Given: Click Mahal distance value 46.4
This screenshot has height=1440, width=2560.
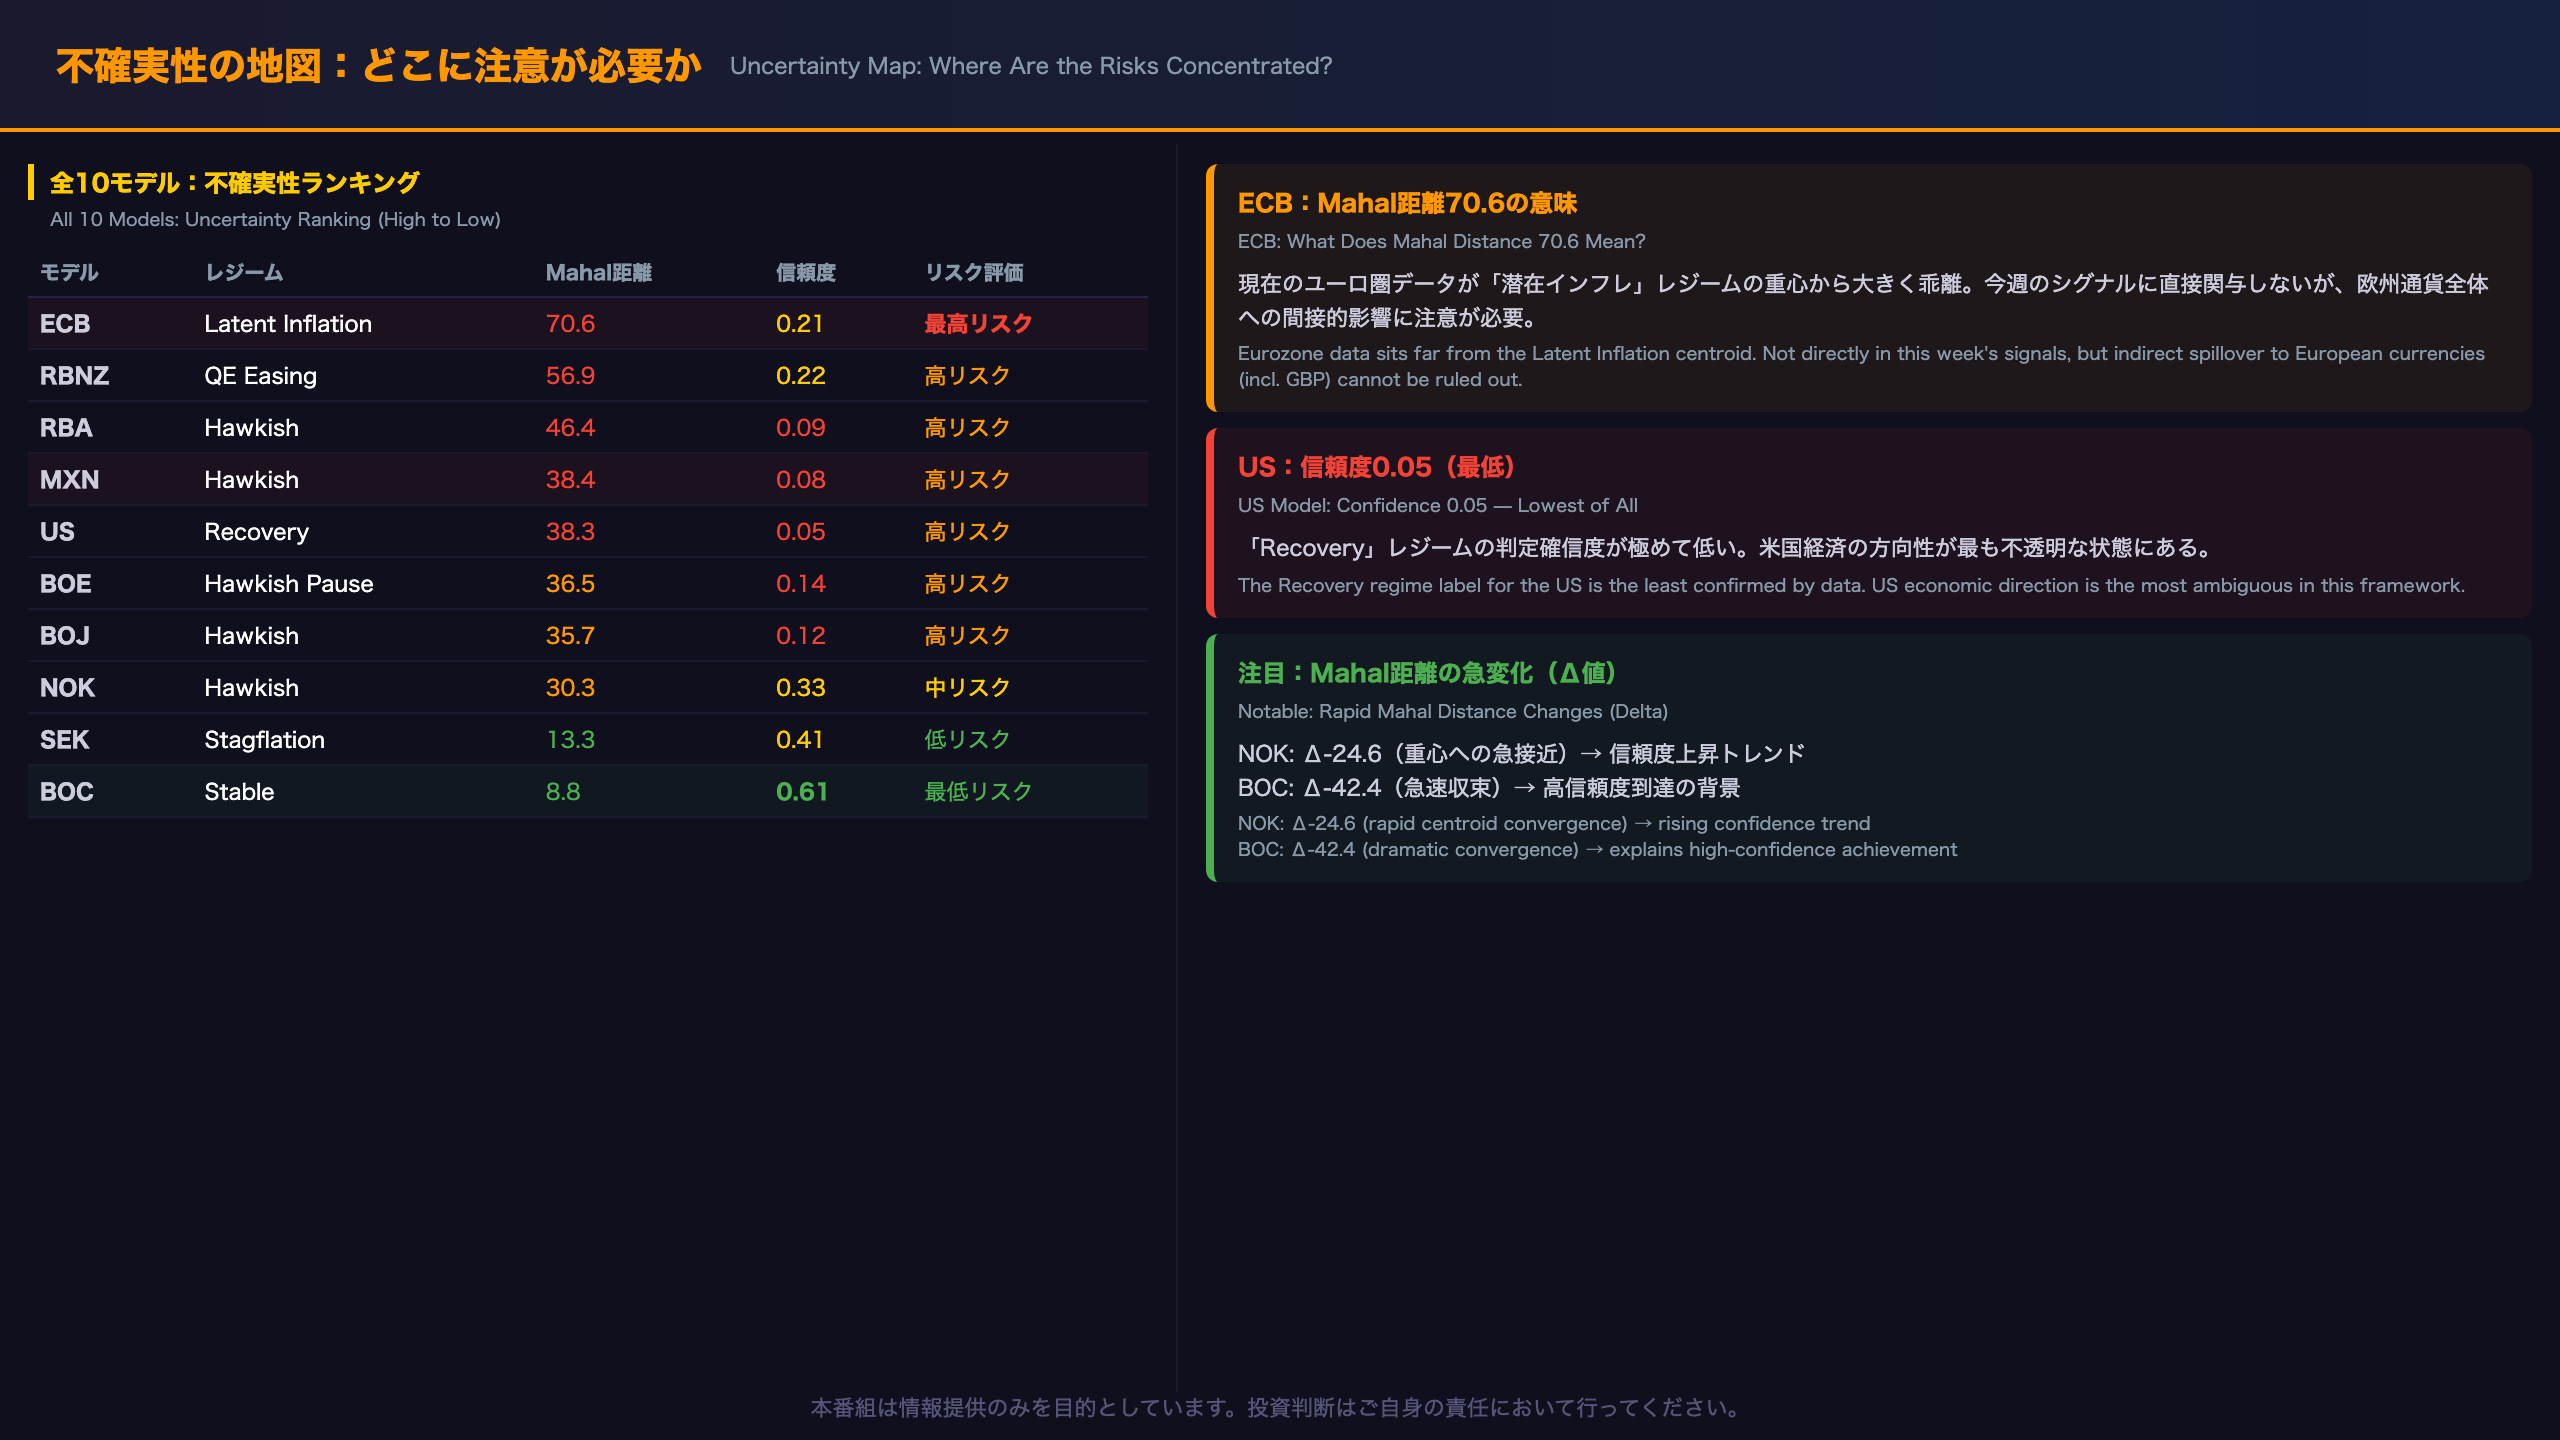Looking at the screenshot, I should click(x=570, y=428).
